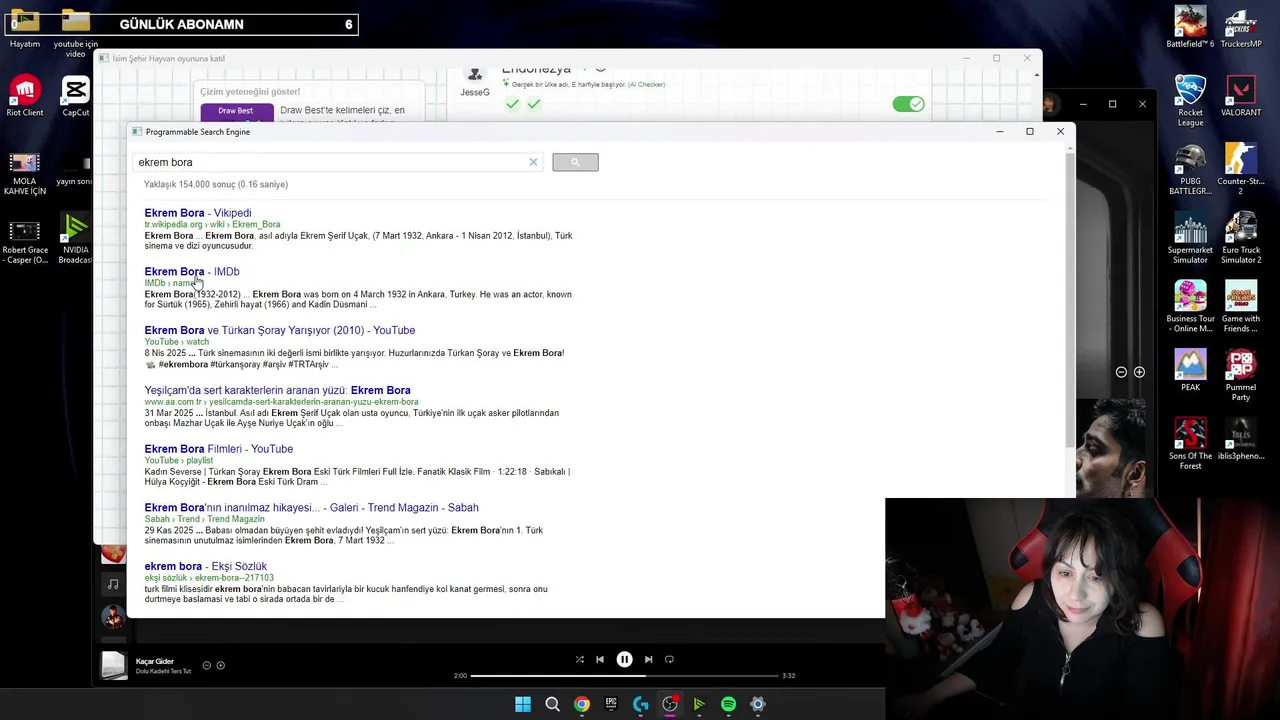Open the taskbar Search icon
The height and width of the screenshot is (720, 1280).
tap(552, 704)
